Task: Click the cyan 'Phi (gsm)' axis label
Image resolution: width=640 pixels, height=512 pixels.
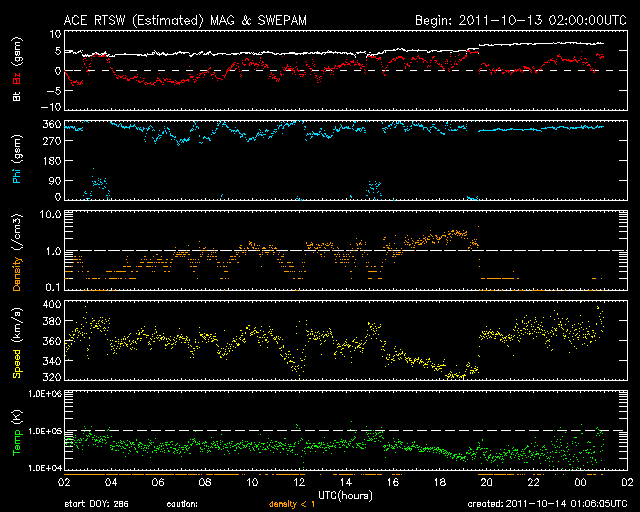Action: pos(17,159)
